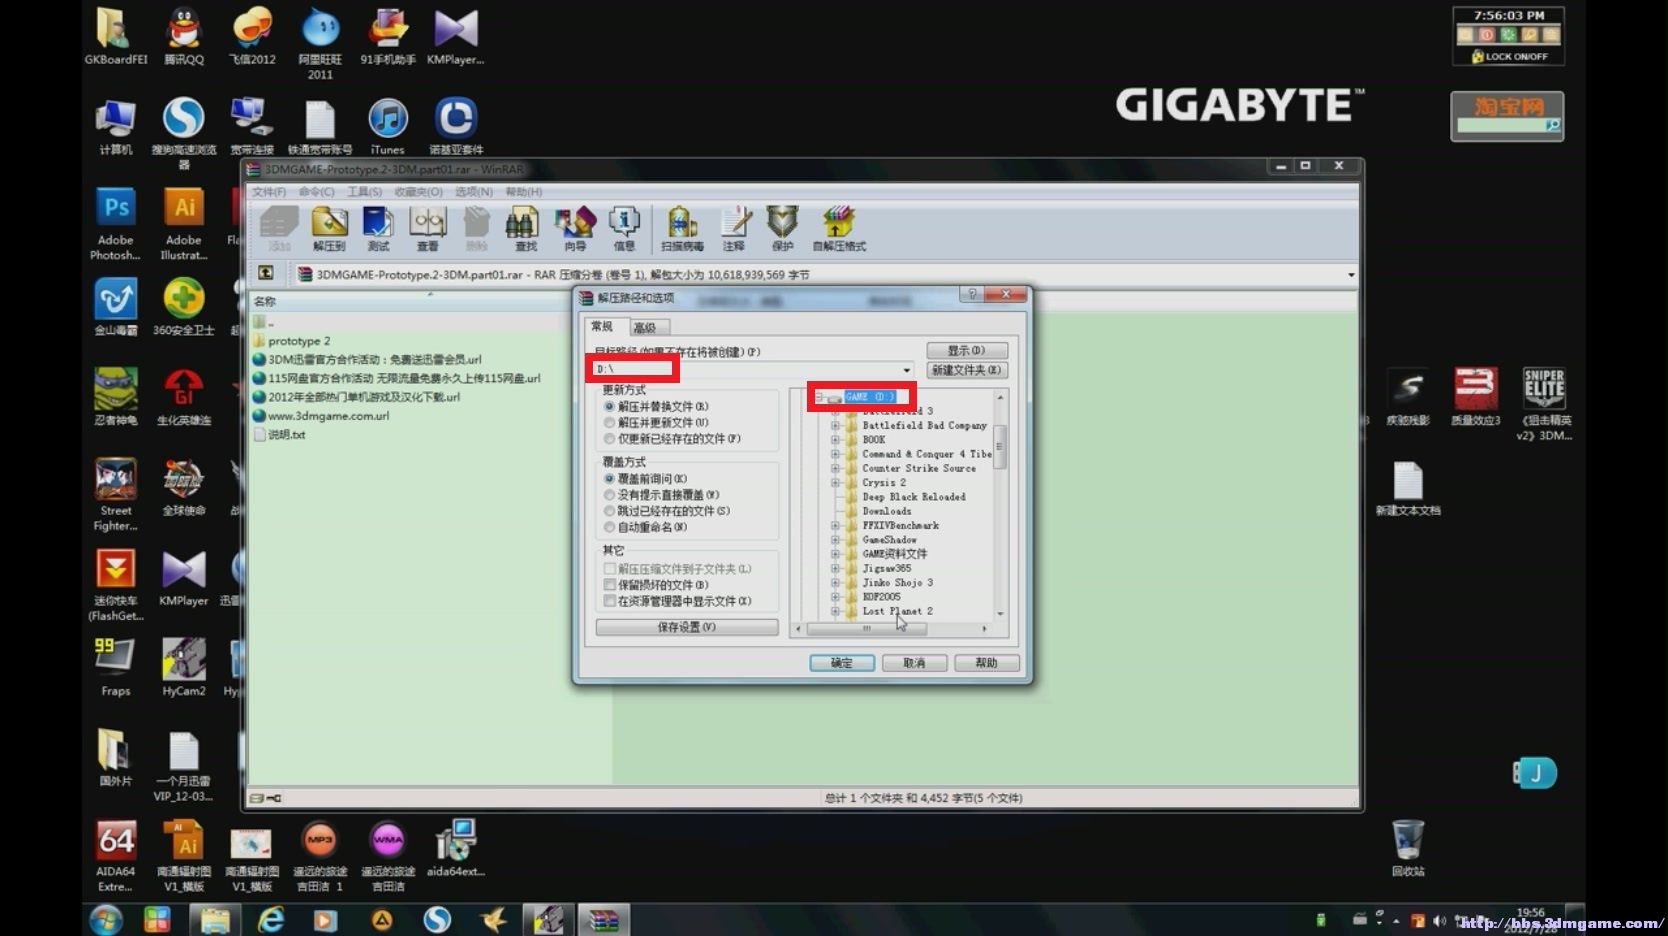Open Internet Explorer from the taskbar

tap(271, 920)
